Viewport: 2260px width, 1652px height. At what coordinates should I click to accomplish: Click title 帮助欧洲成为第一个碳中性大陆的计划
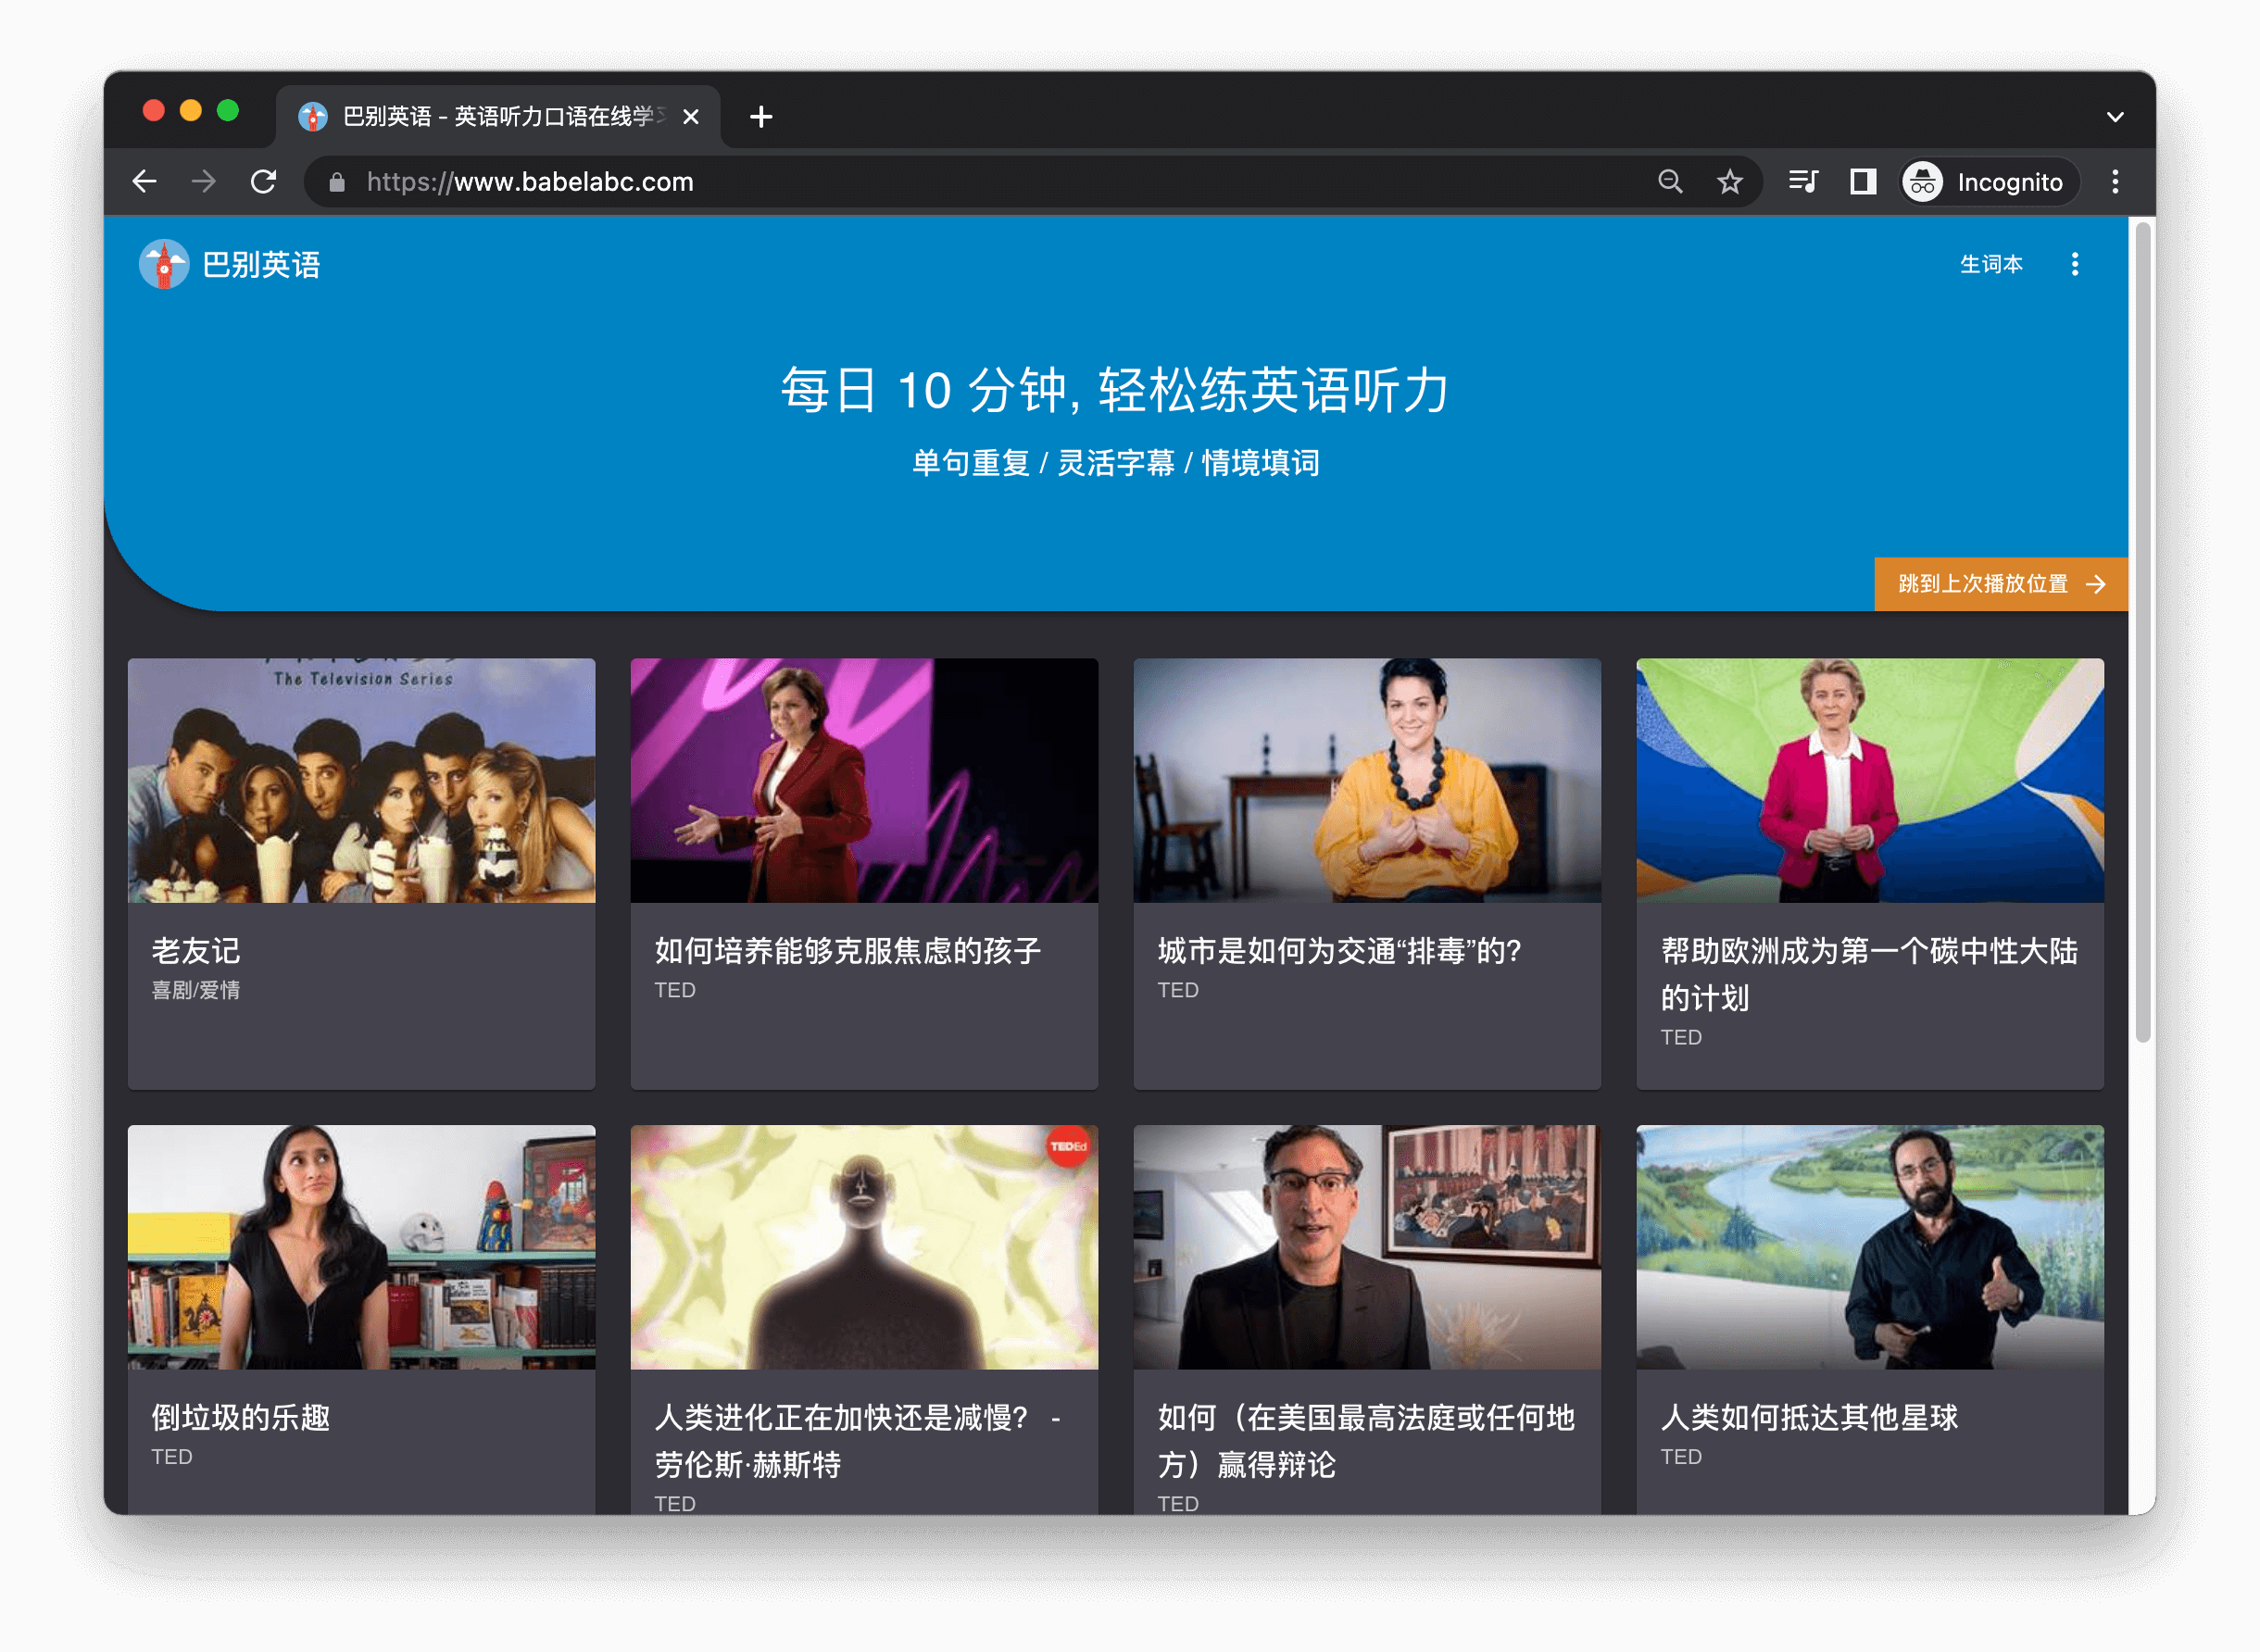coord(1869,974)
